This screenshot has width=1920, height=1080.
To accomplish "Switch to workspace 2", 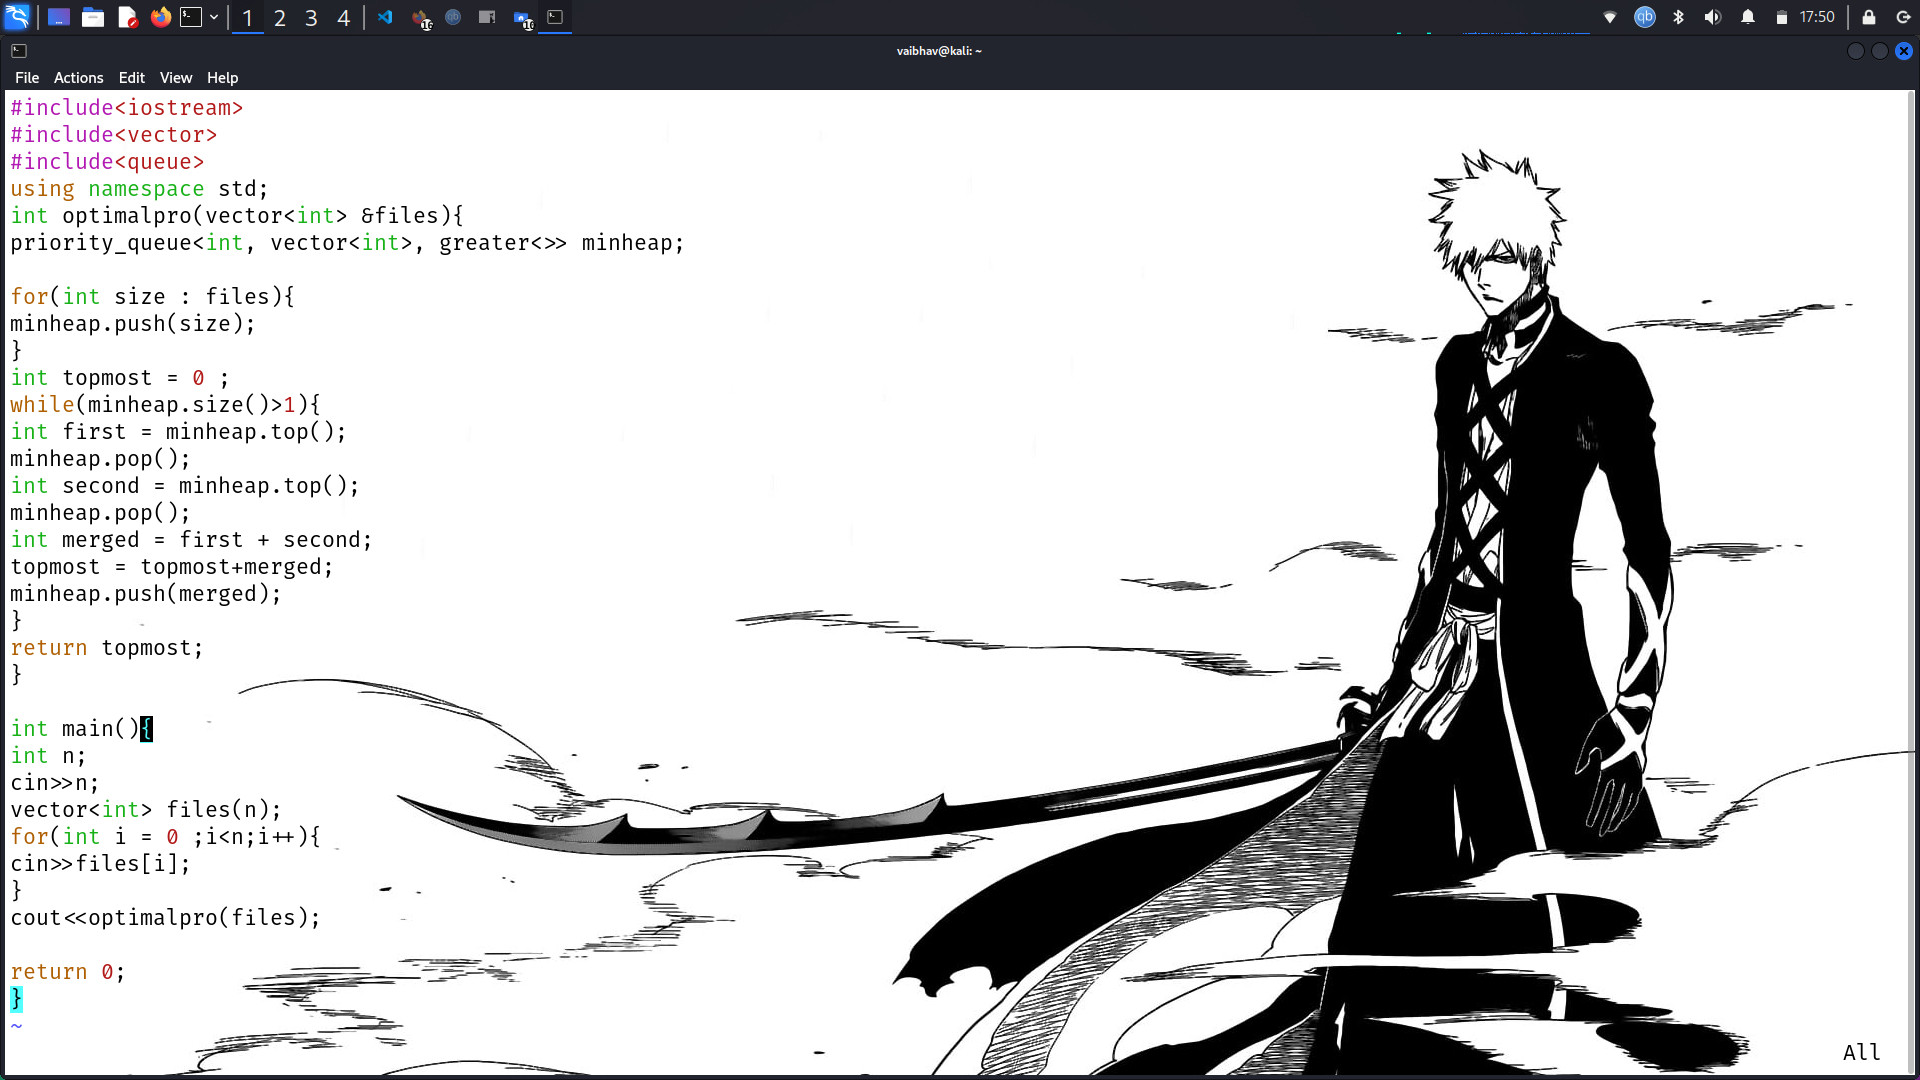I will pyautogui.click(x=280, y=18).
